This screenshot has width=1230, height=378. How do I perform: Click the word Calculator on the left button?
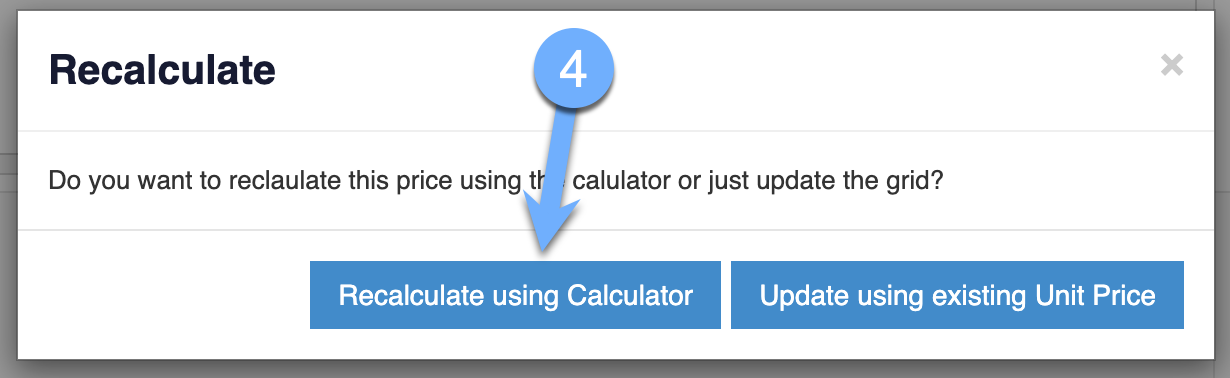630,296
